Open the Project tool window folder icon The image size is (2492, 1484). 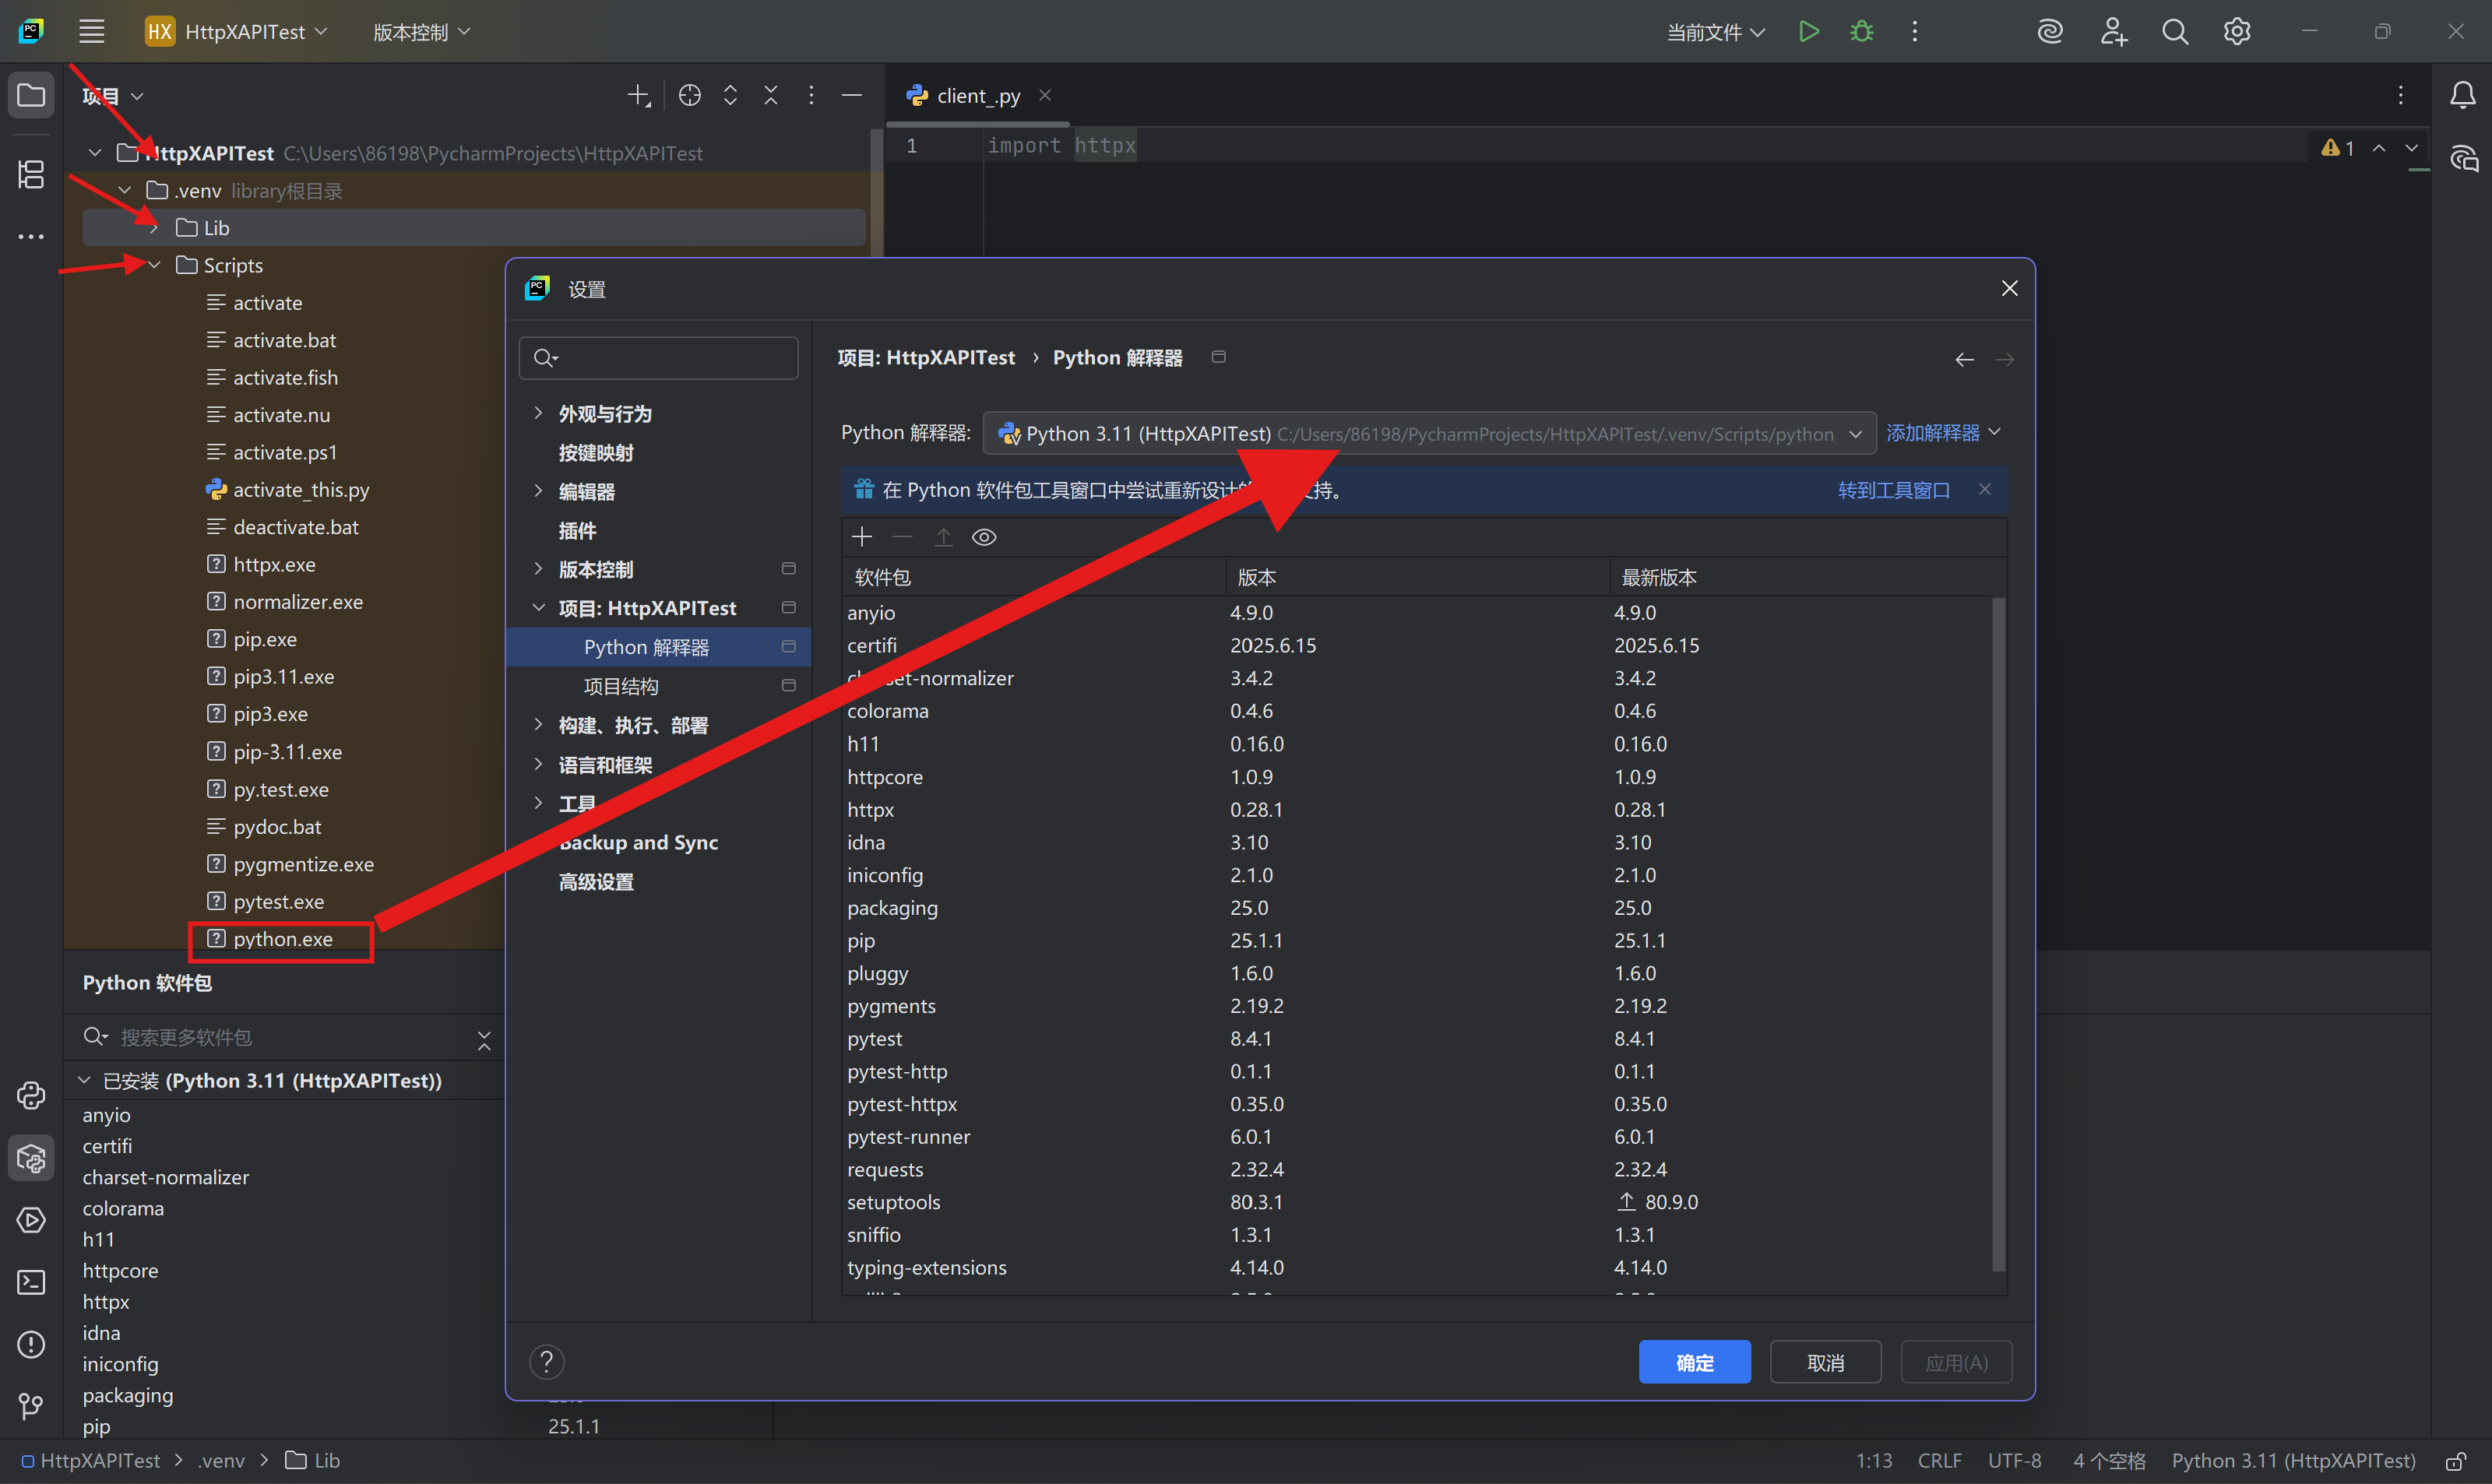[x=31, y=95]
